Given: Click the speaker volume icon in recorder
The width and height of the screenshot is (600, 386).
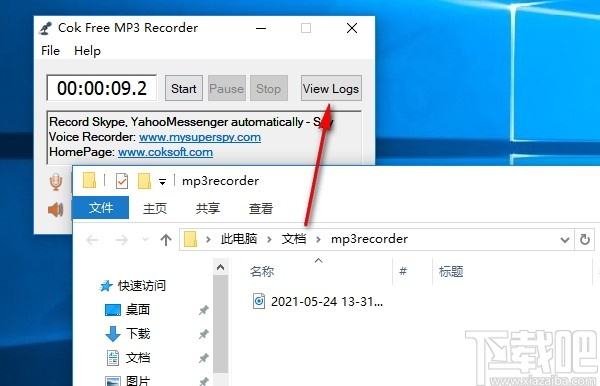Looking at the screenshot, I should 56,209.
